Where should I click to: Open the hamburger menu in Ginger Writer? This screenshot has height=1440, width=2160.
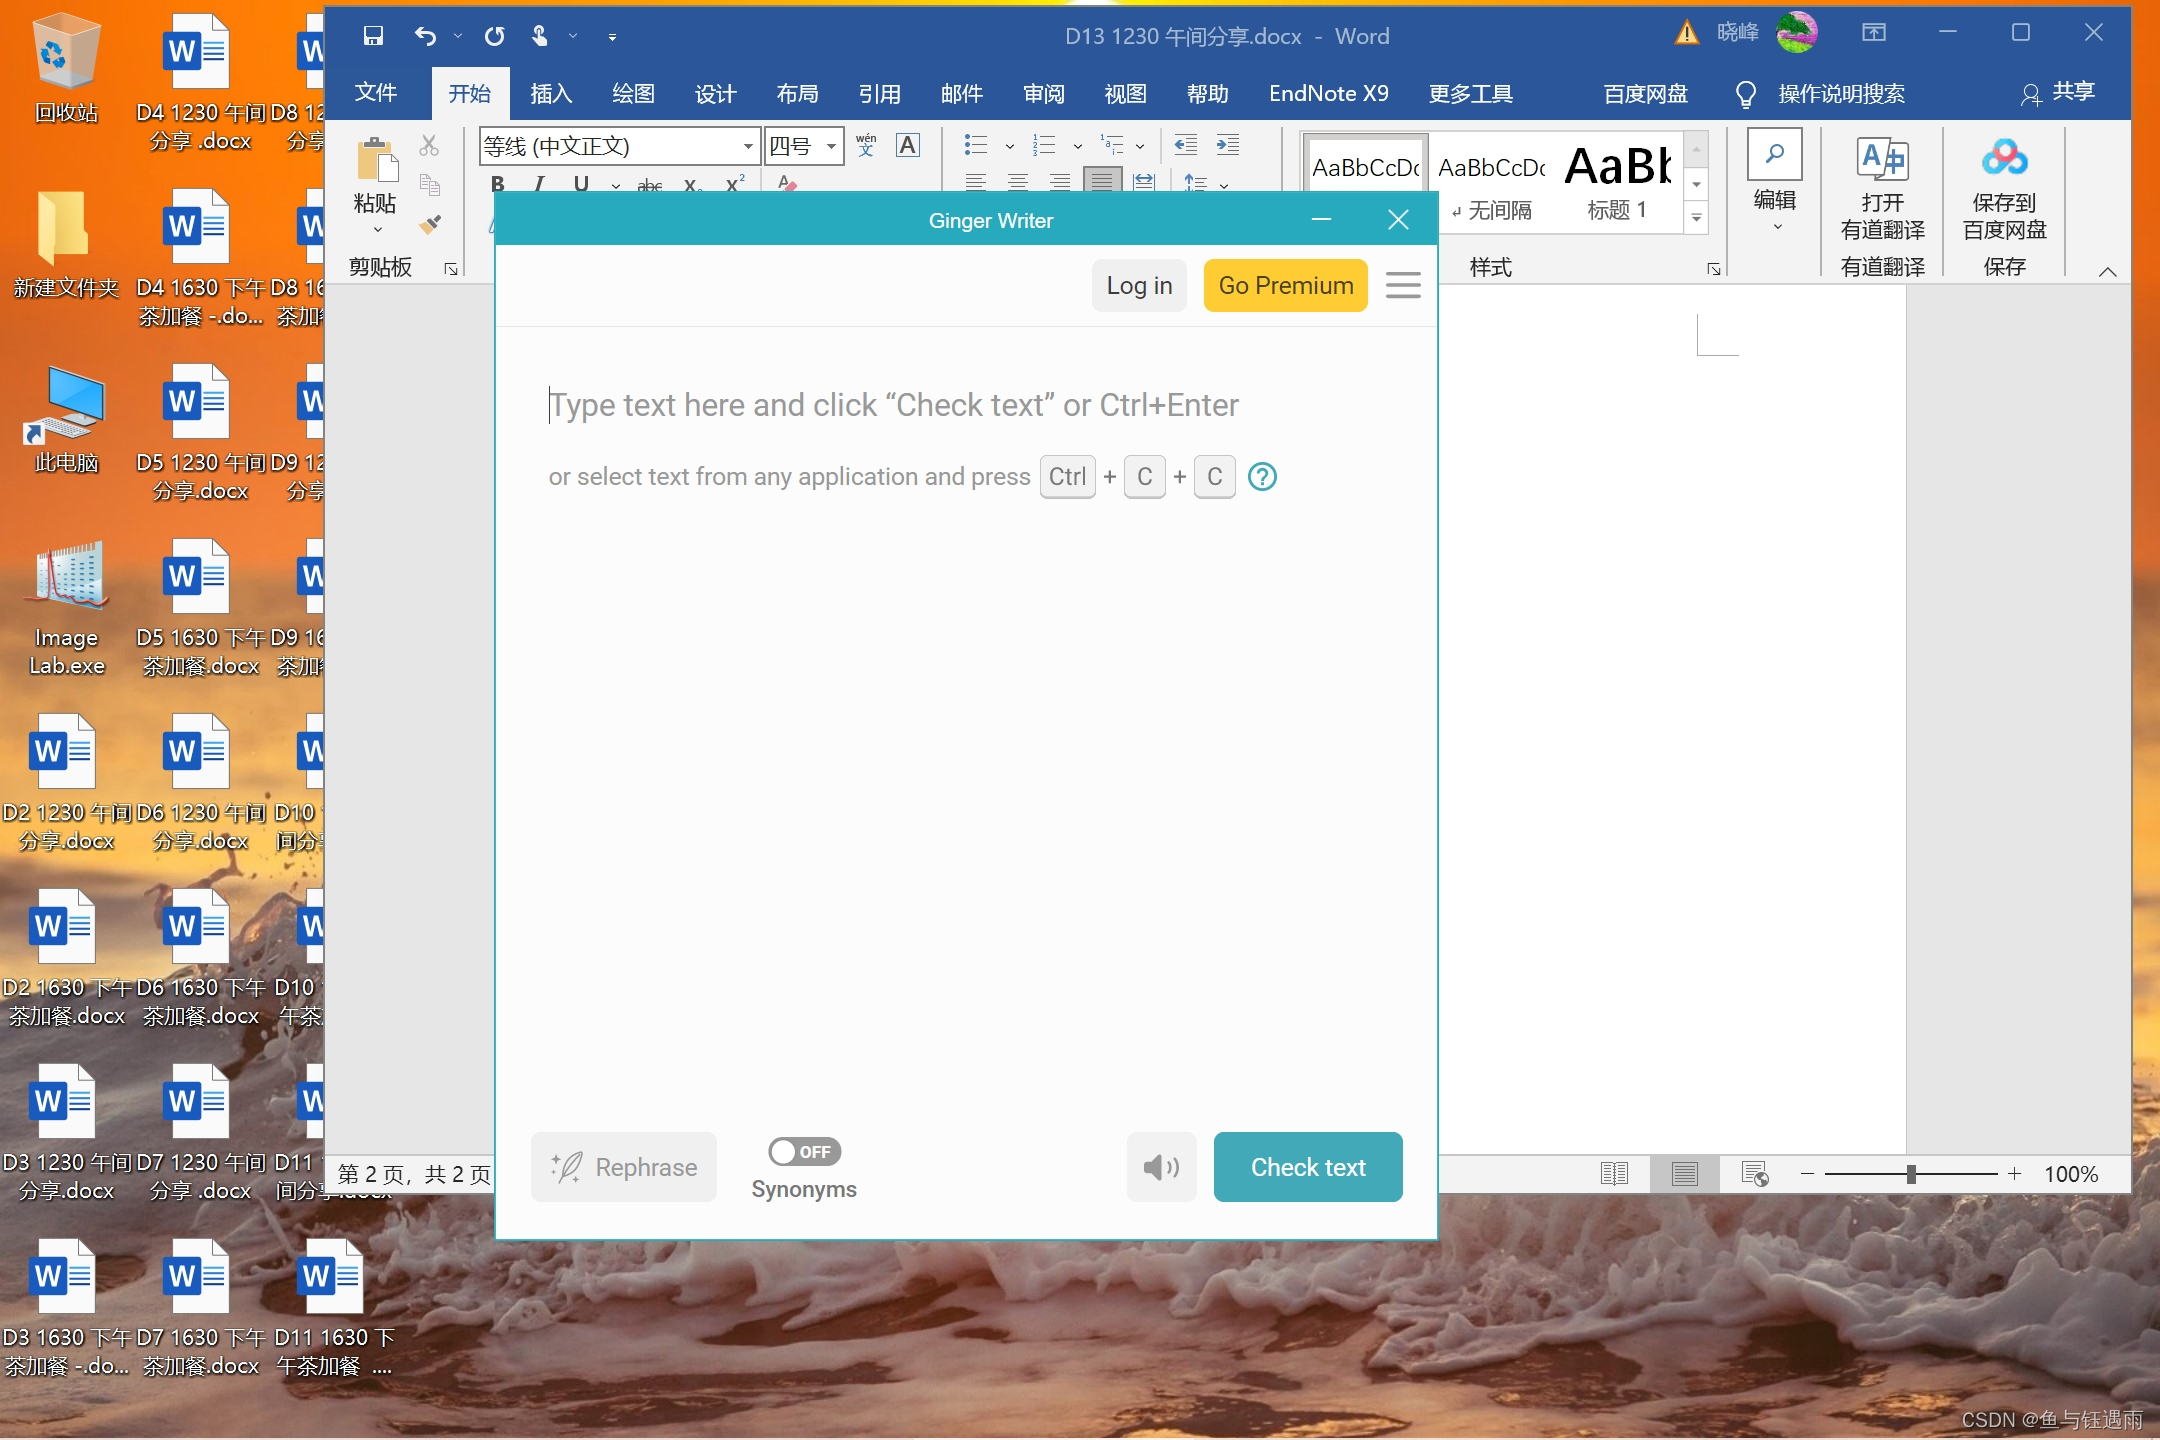1403,286
